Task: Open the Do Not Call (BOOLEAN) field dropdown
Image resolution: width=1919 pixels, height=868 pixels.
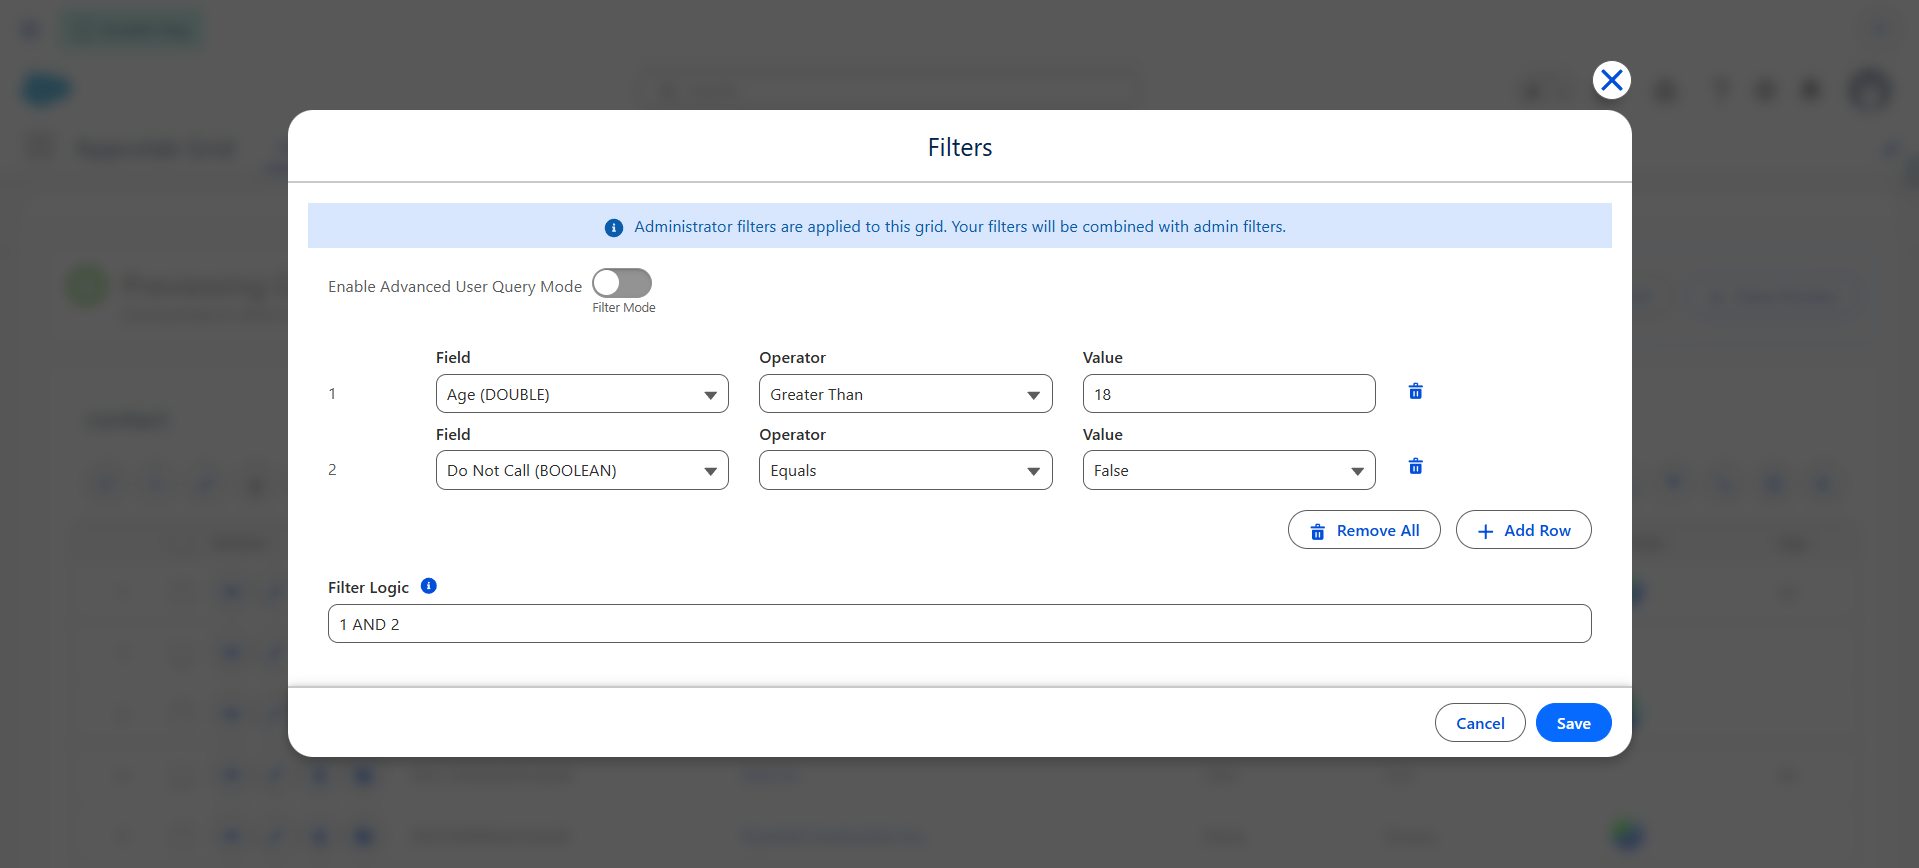Action: coord(582,470)
